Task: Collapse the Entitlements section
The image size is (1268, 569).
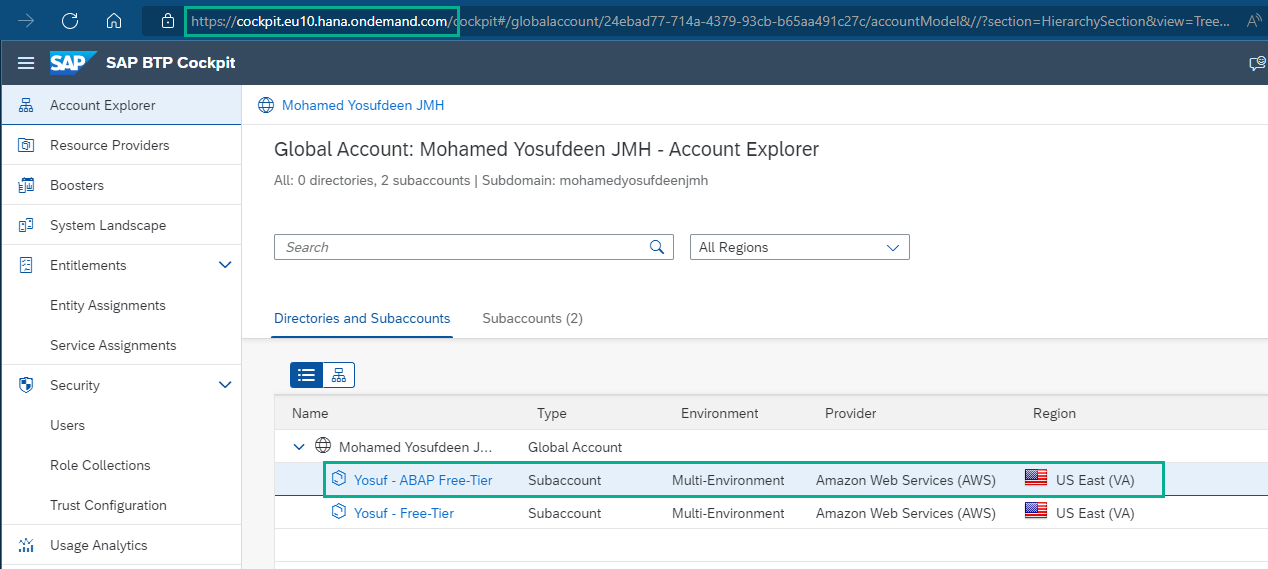Action: [225, 265]
